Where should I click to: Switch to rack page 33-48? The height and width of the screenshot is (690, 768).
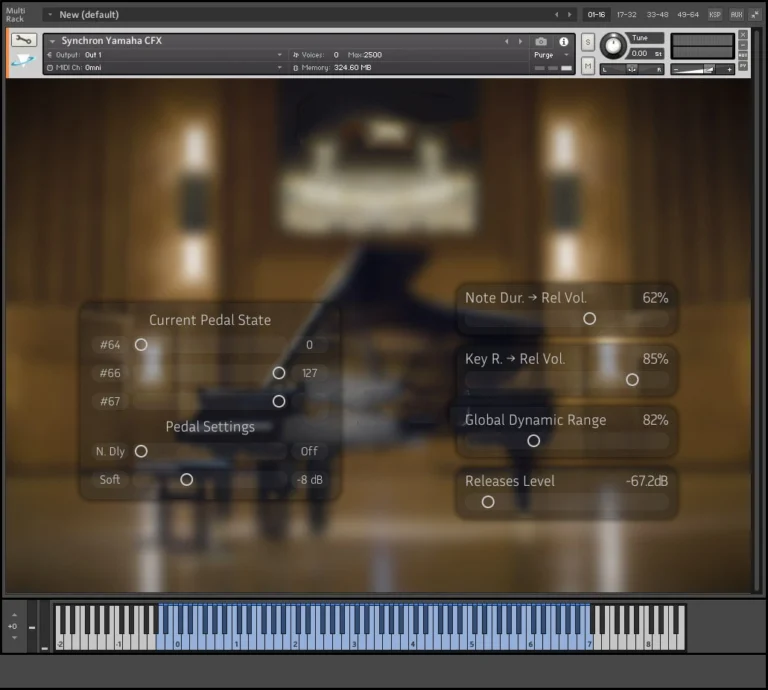[657, 15]
